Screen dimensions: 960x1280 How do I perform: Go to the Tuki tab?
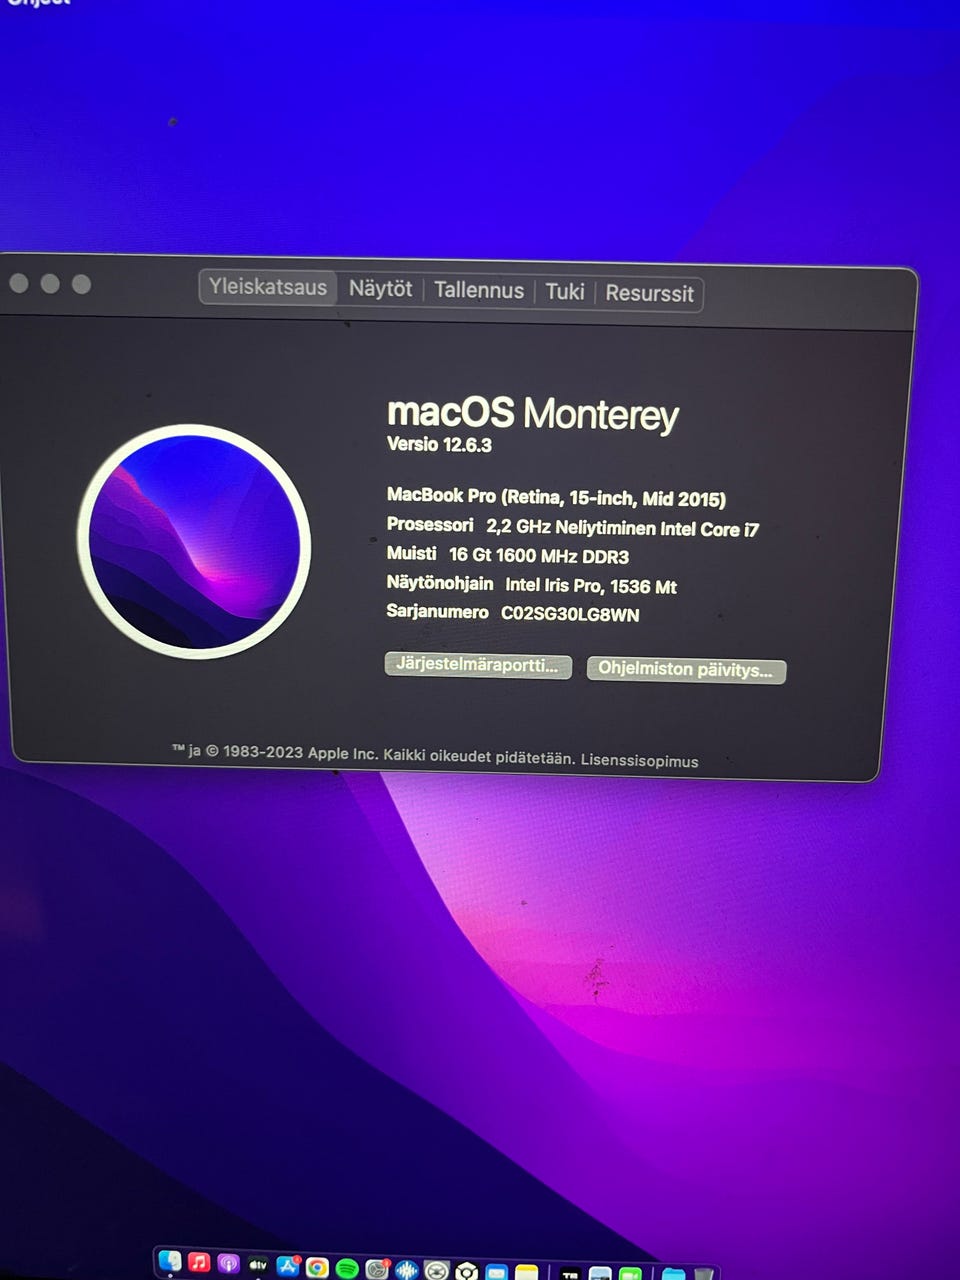click(x=564, y=292)
